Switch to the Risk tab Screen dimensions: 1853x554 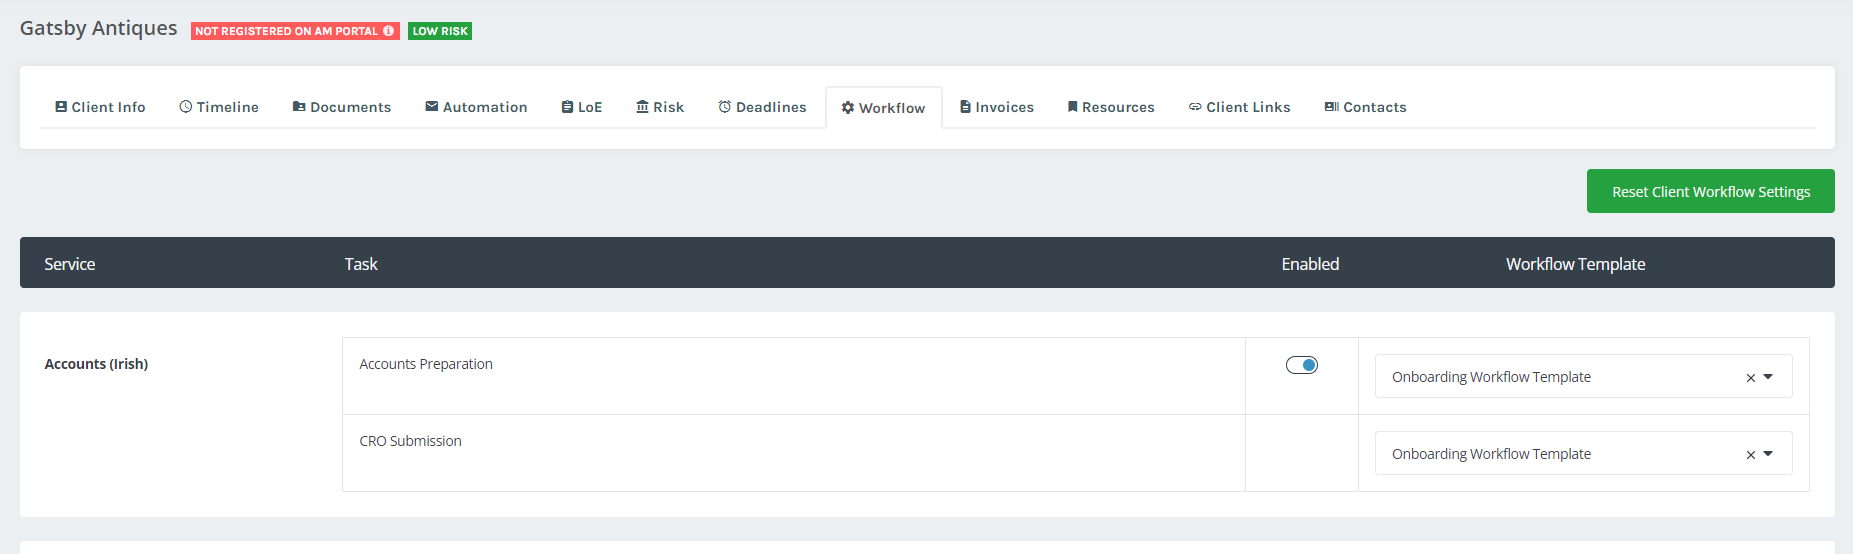660,107
